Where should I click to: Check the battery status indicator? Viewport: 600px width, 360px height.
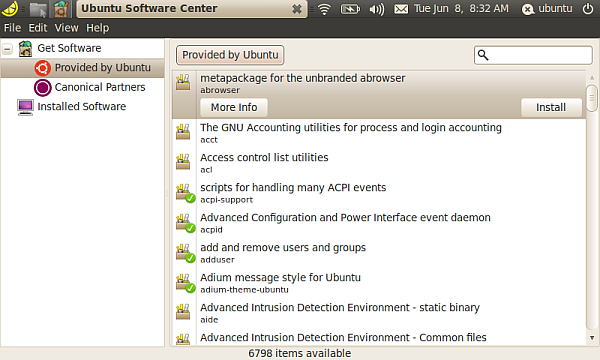click(350, 9)
